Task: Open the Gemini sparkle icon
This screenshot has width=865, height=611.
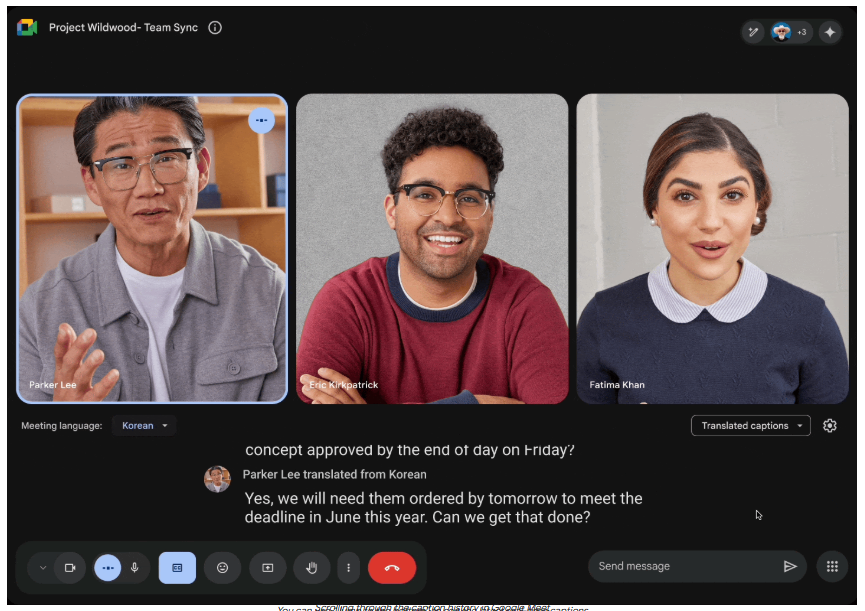Action: point(829,32)
